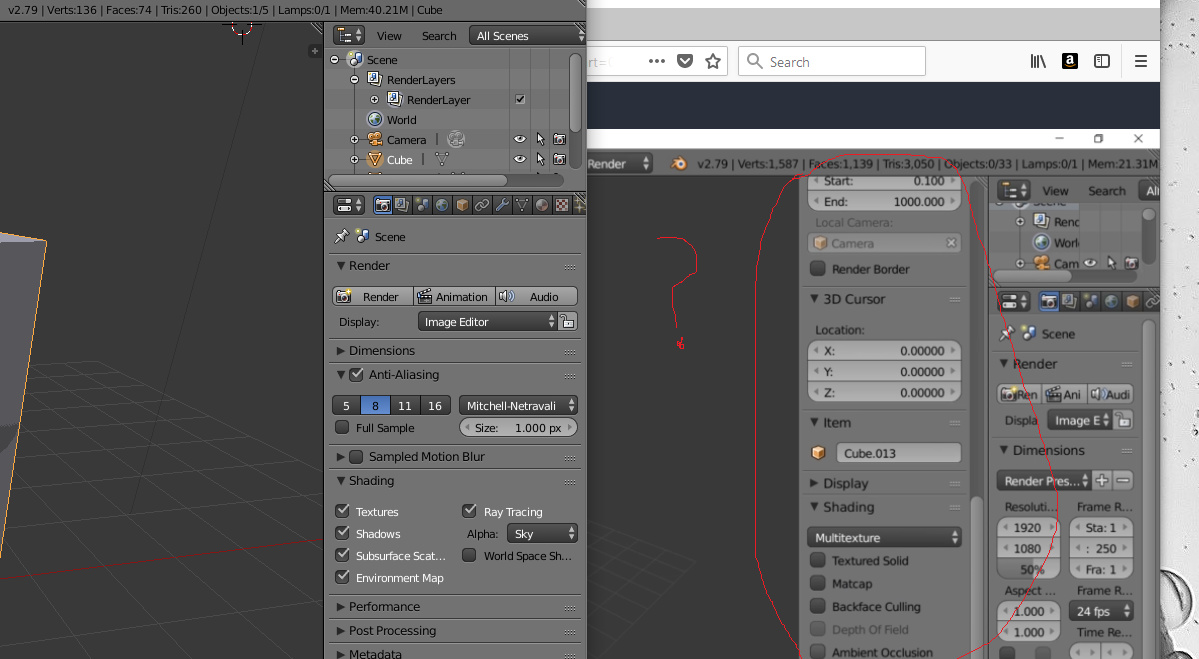Open the Texture checker icon properties
The height and width of the screenshot is (659, 1199).
[563, 204]
